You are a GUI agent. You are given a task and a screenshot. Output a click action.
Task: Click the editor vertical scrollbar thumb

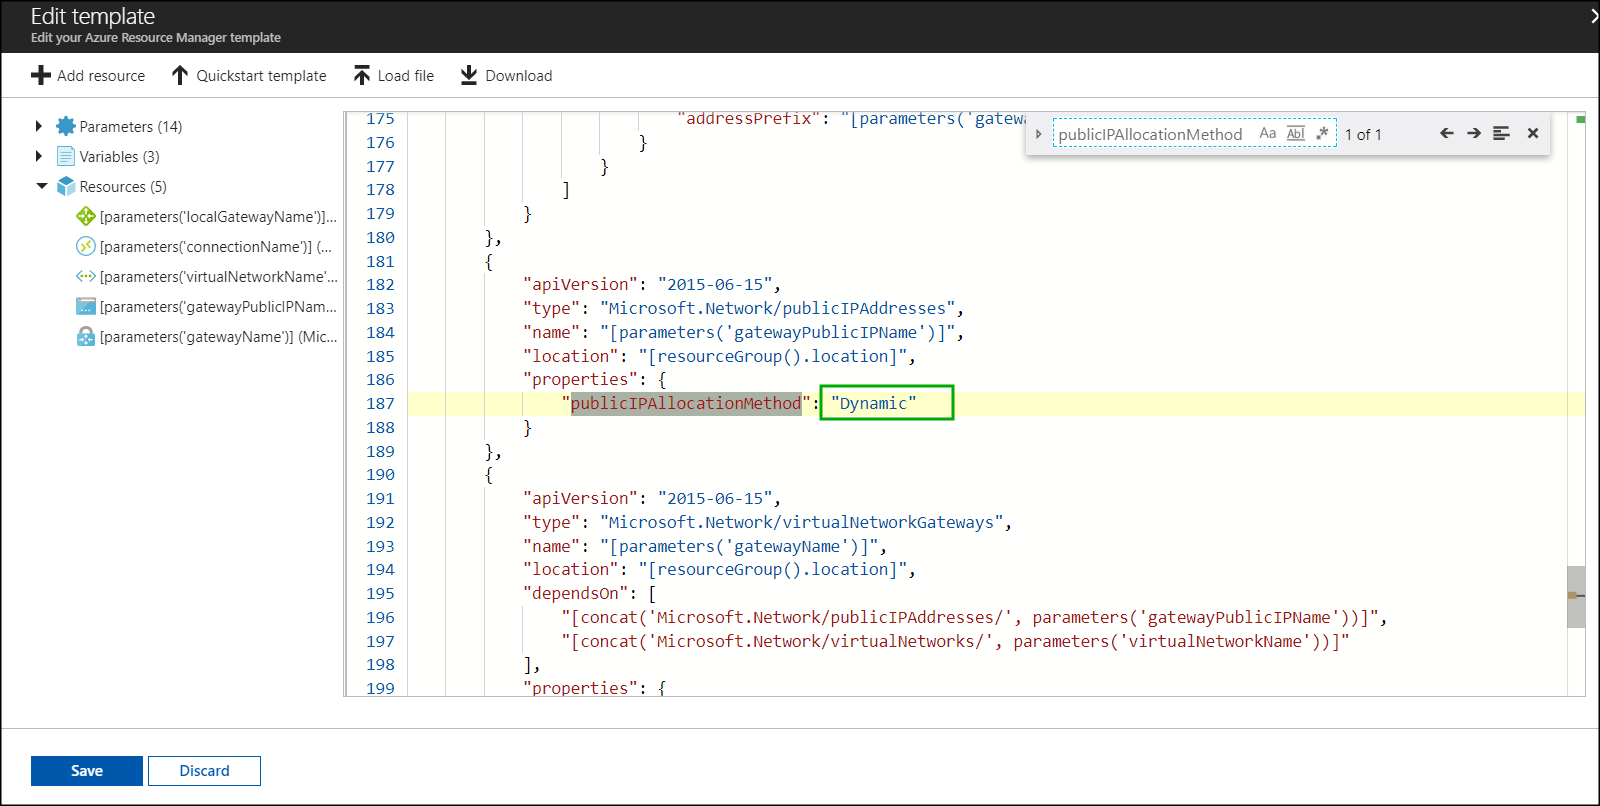coord(1576,597)
